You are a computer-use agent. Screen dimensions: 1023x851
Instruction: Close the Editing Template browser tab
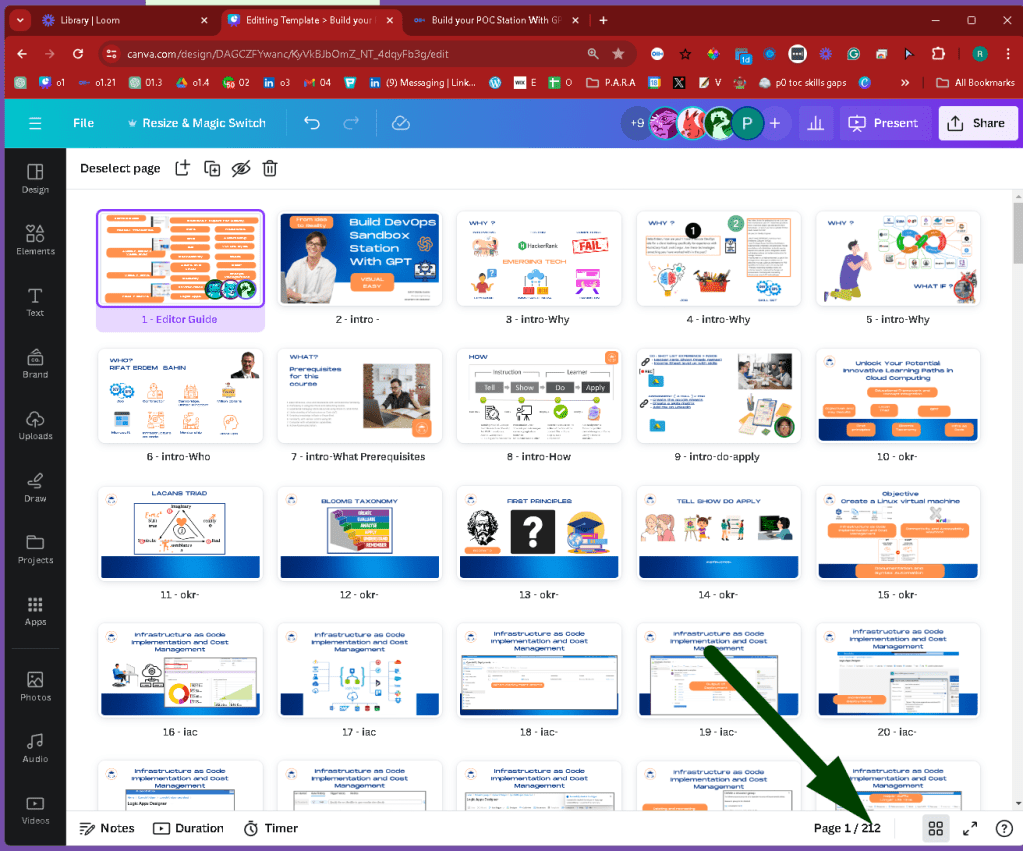[x=389, y=20]
